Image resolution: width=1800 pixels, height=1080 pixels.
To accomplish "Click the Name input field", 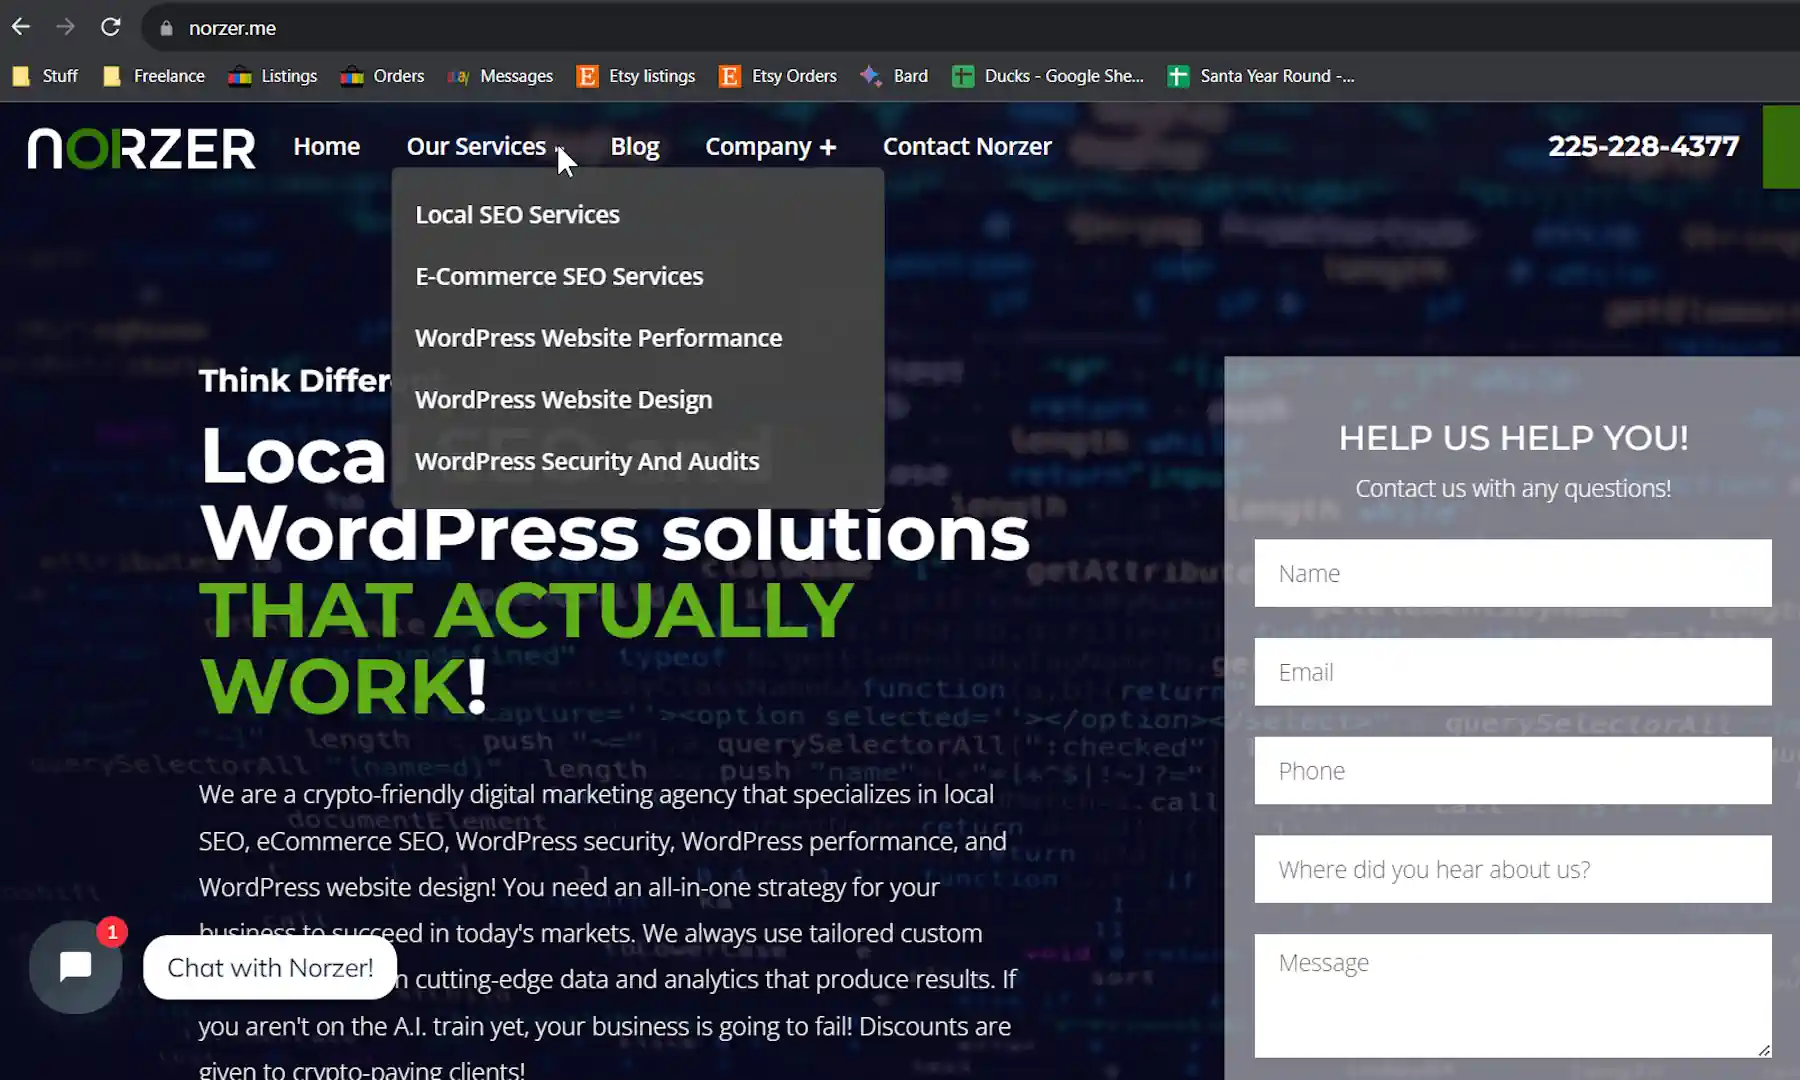I will click(x=1512, y=573).
